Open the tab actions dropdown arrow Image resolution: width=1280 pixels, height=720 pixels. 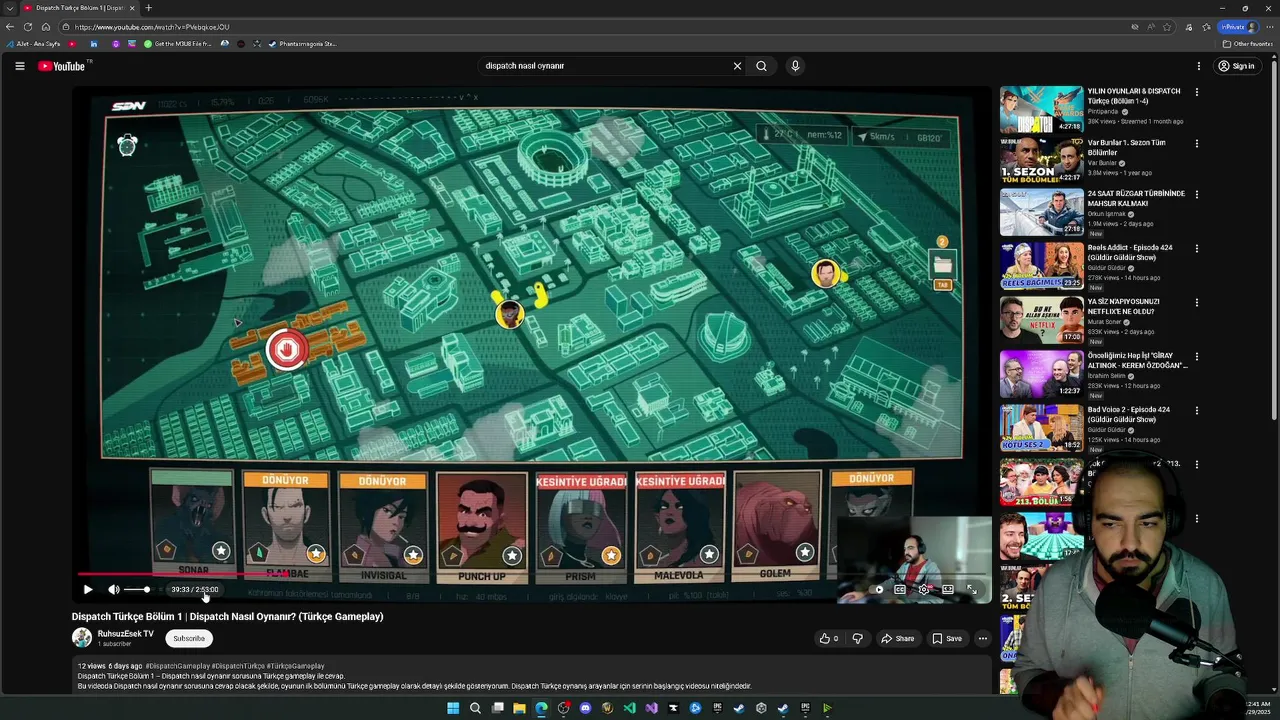tap(8, 8)
